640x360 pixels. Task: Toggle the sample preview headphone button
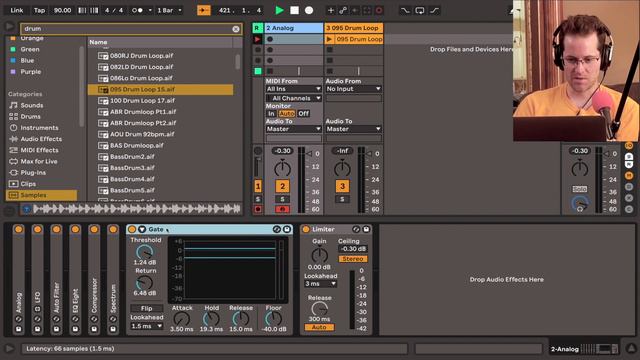pyautogui.click(x=27, y=209)
